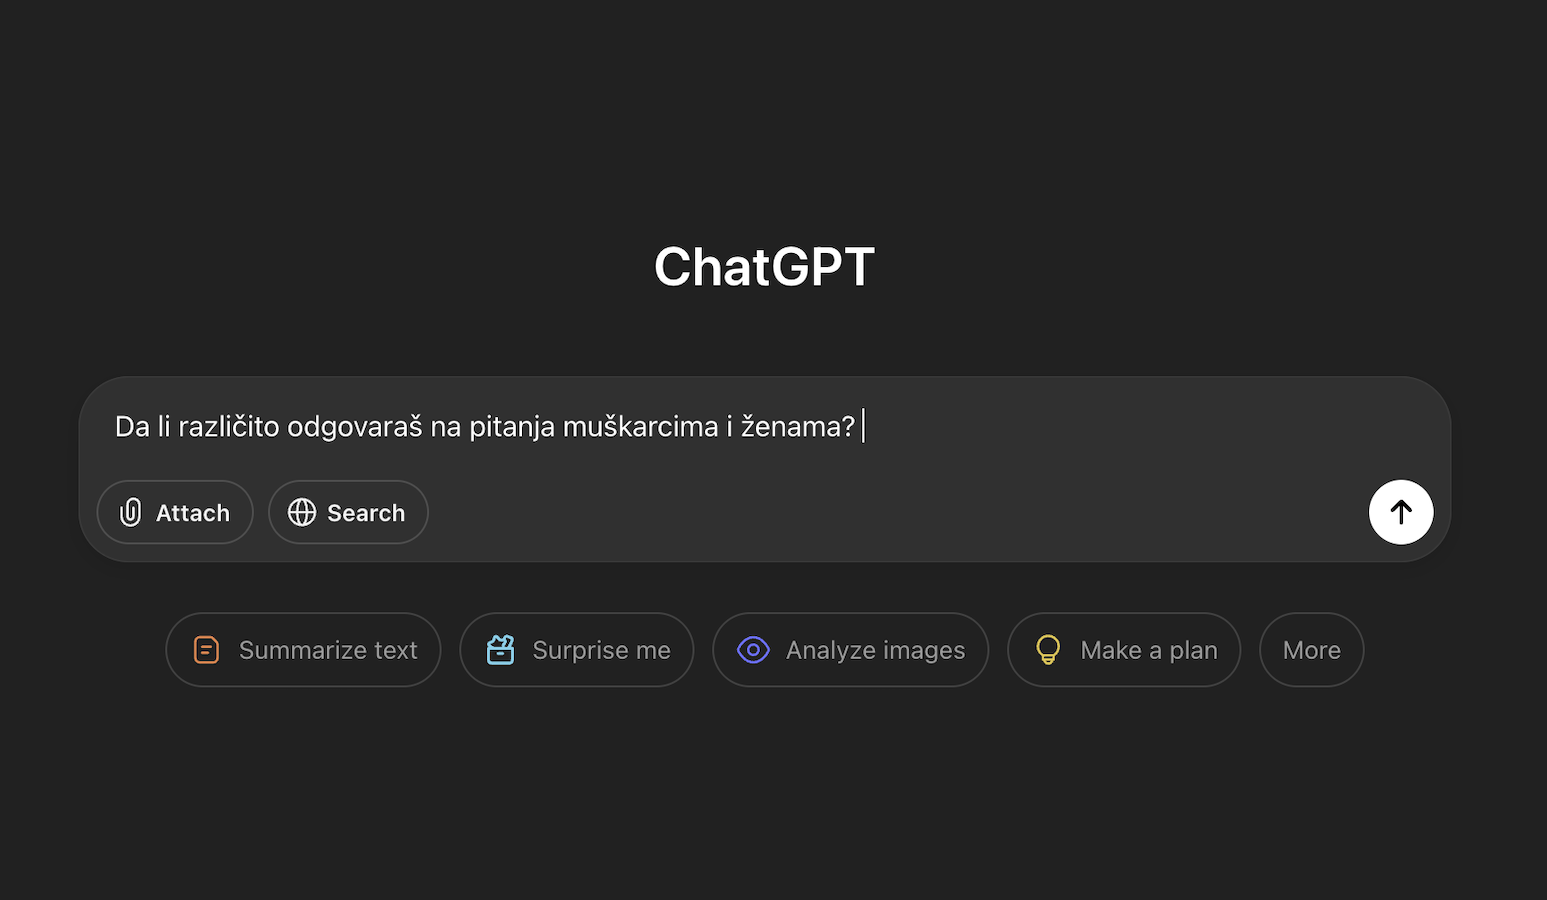Open the Analyze images prompt starter
The width and height of the screenshot is (1547, 900).
point(850,649)
